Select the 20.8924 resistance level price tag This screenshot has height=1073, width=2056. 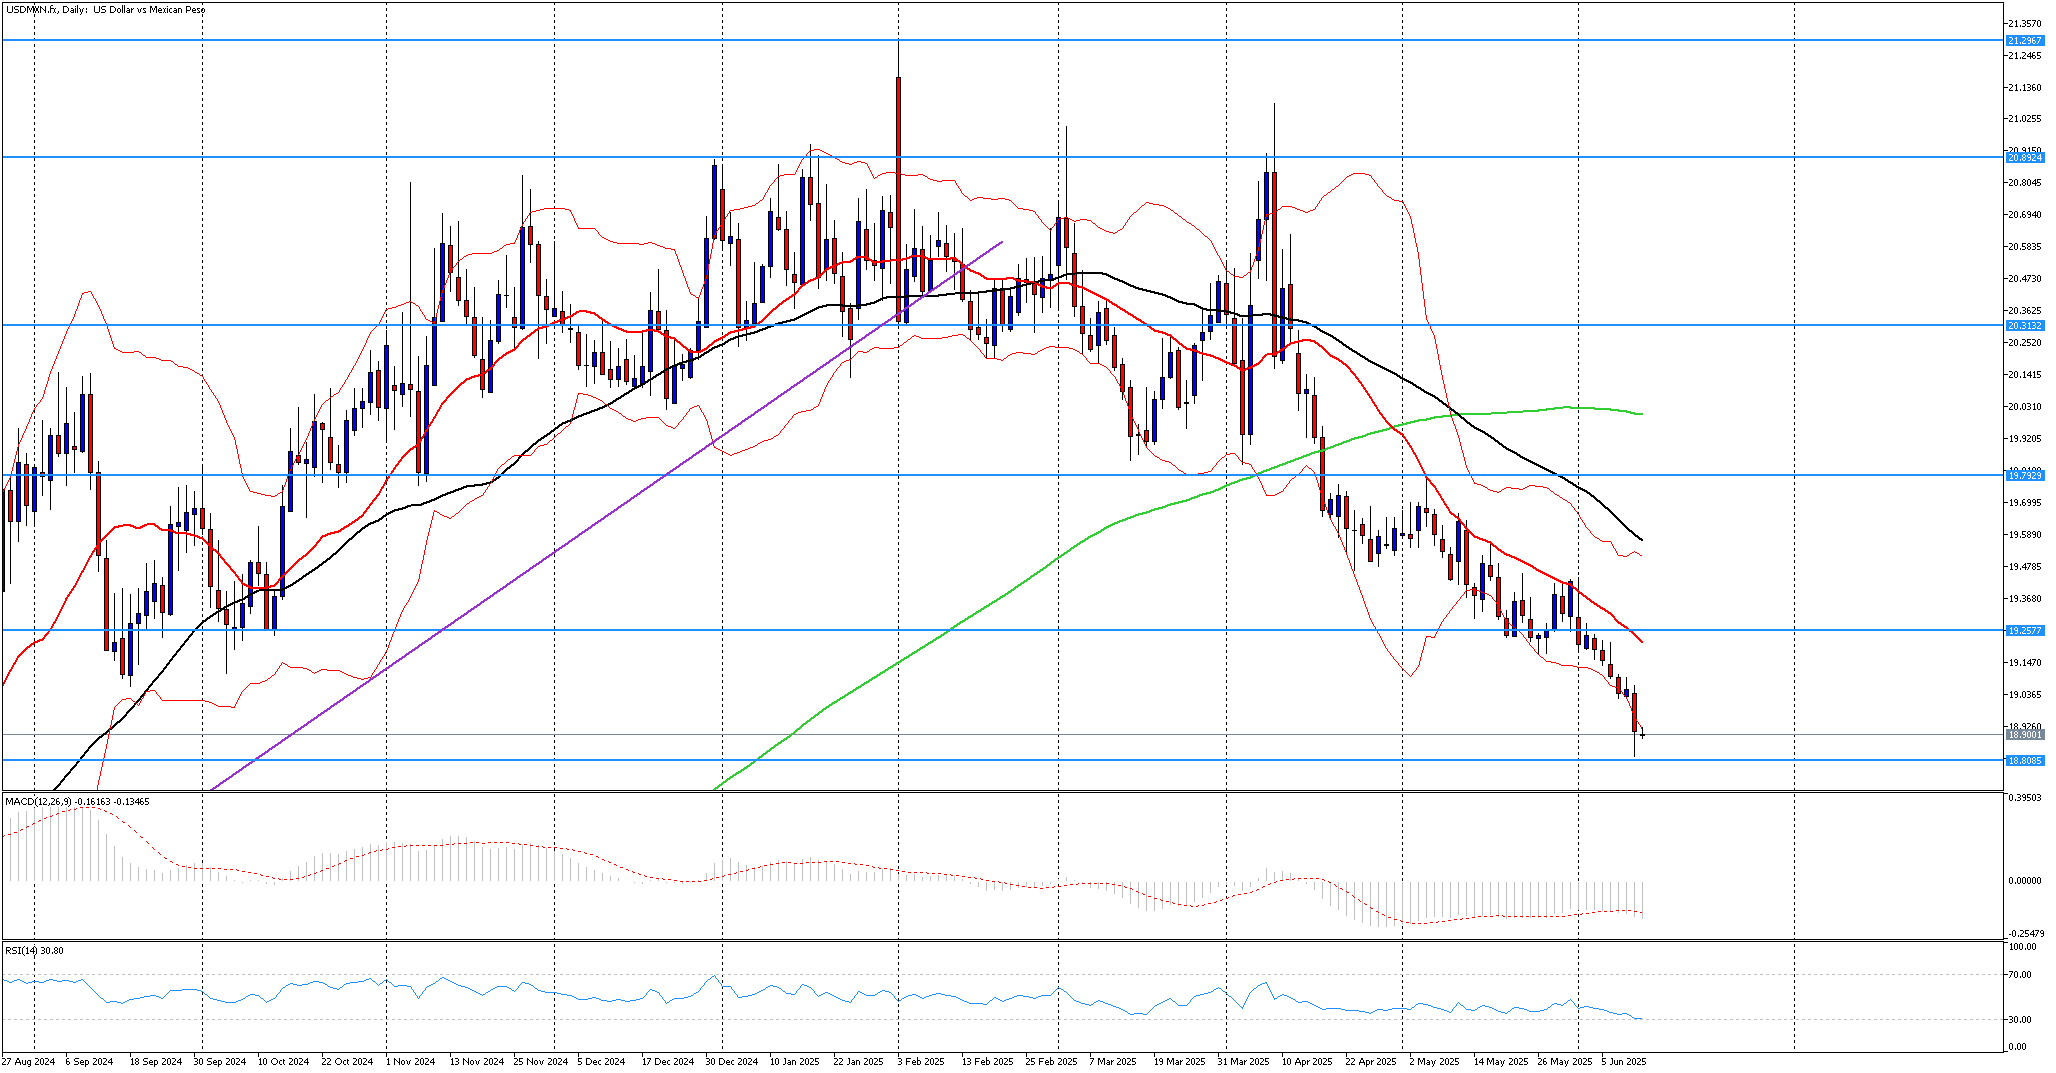[2025, 157]
